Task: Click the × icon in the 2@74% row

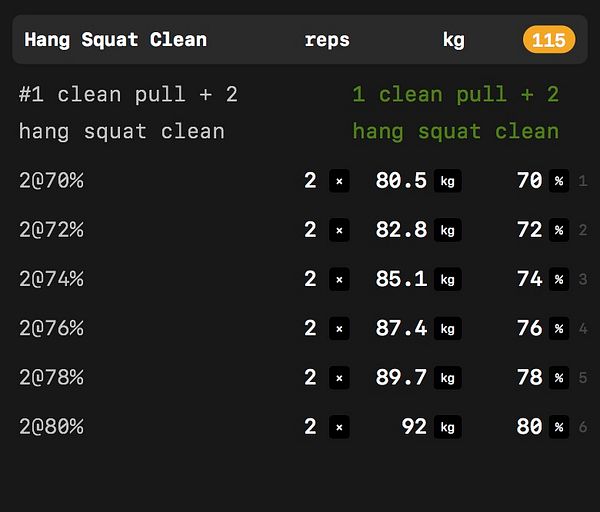Action: pyautogui.click(x=339, y=279)
